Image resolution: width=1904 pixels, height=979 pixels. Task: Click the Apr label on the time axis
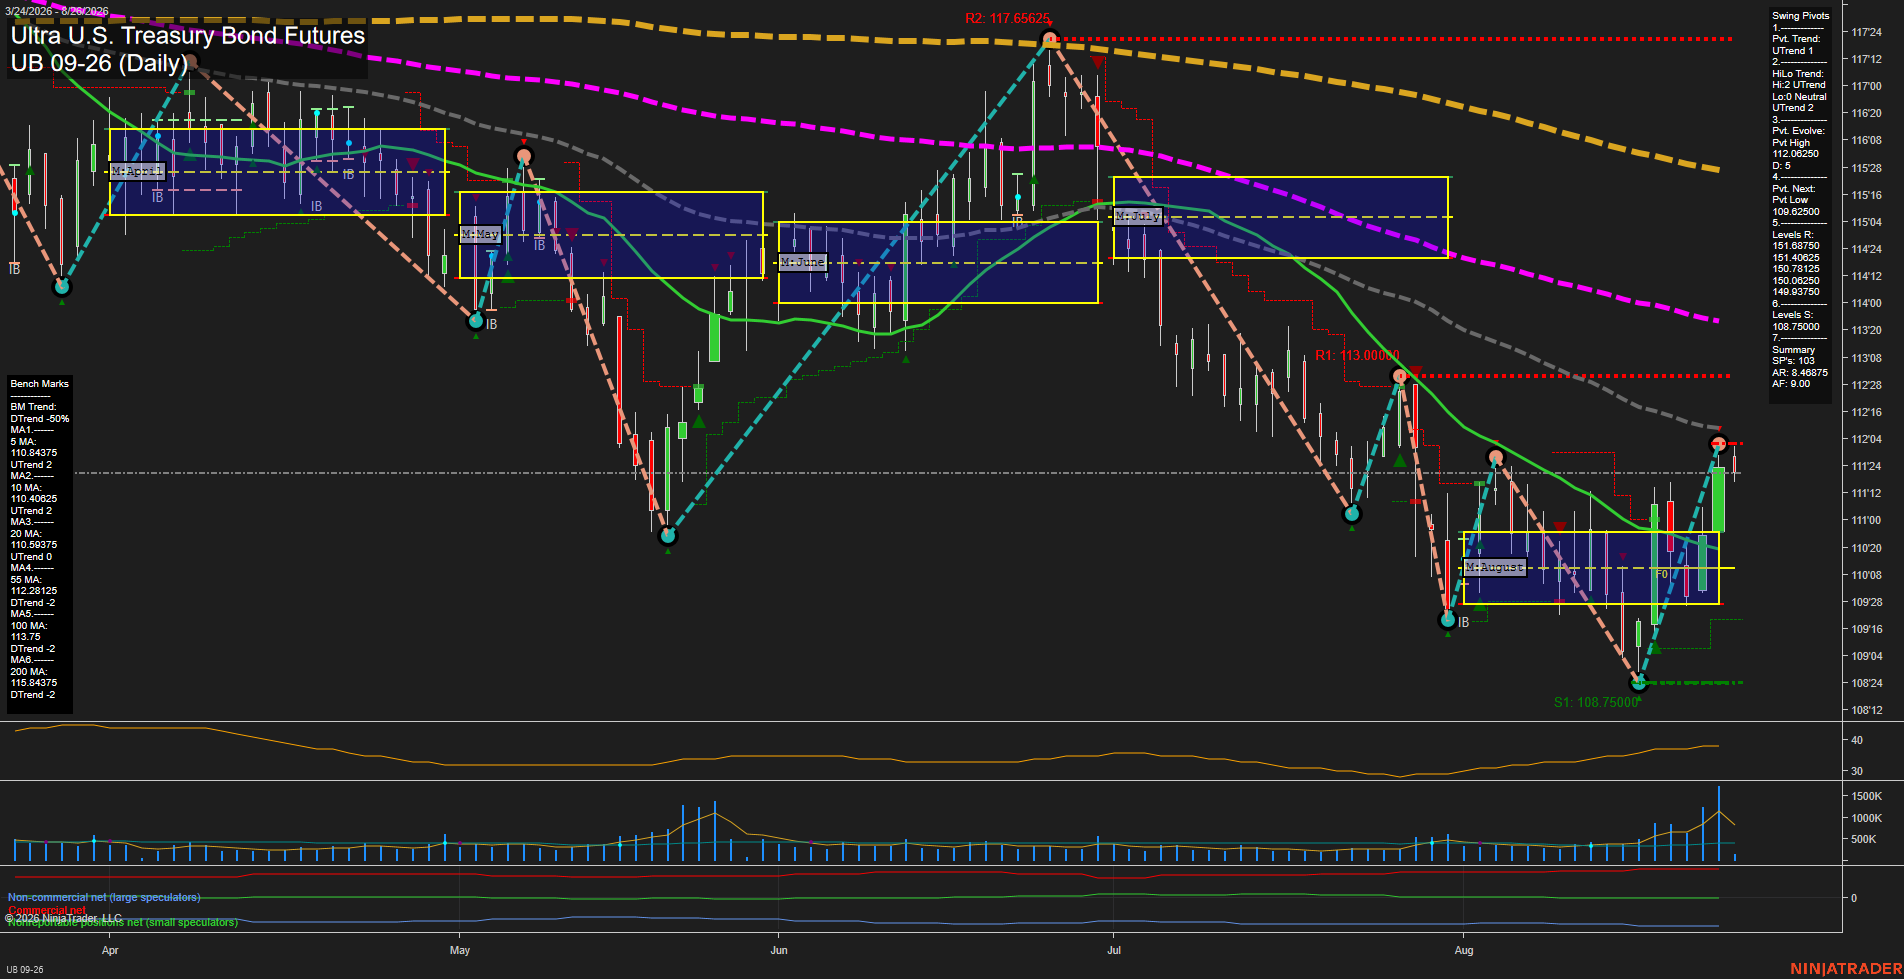(110, 950)
